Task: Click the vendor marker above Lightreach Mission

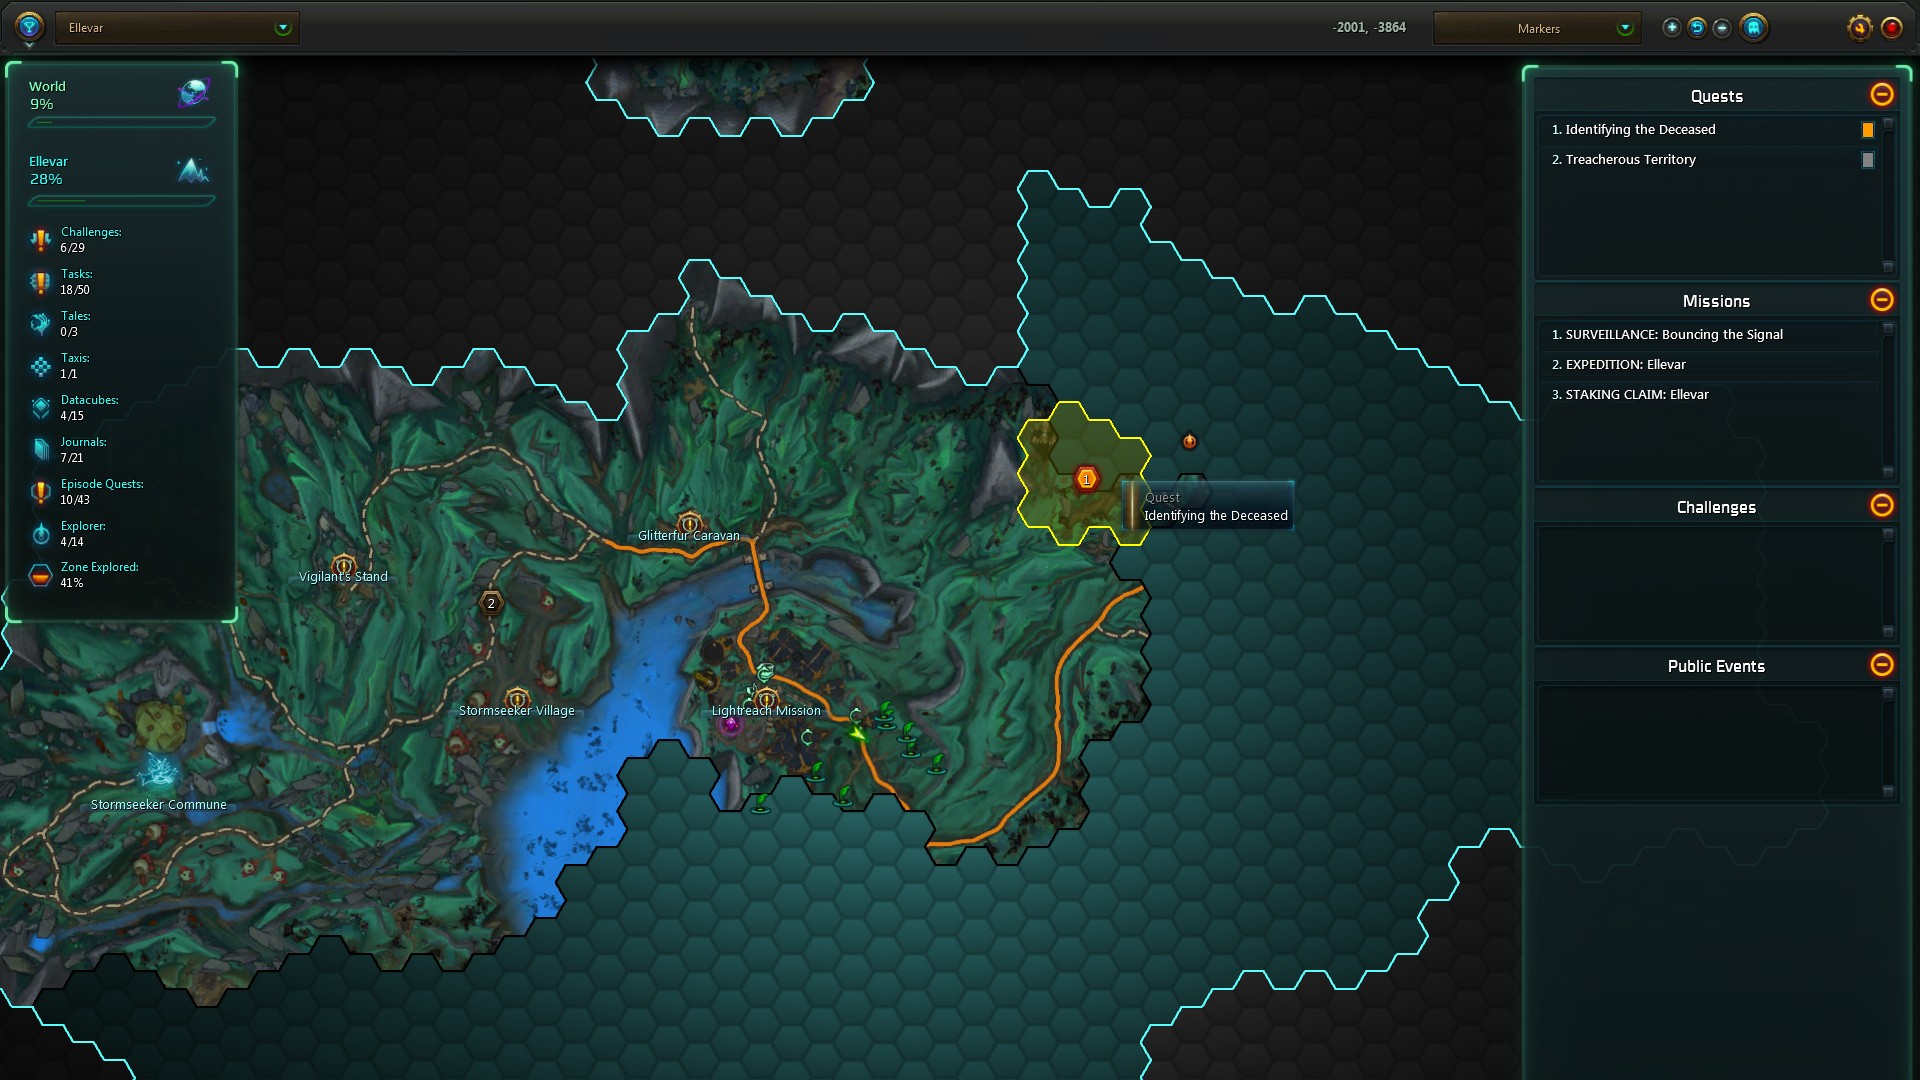Action: (765, 673)
